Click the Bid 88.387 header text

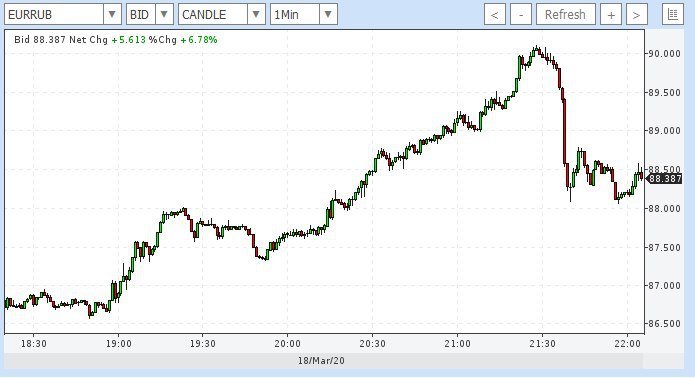[40, 40]
